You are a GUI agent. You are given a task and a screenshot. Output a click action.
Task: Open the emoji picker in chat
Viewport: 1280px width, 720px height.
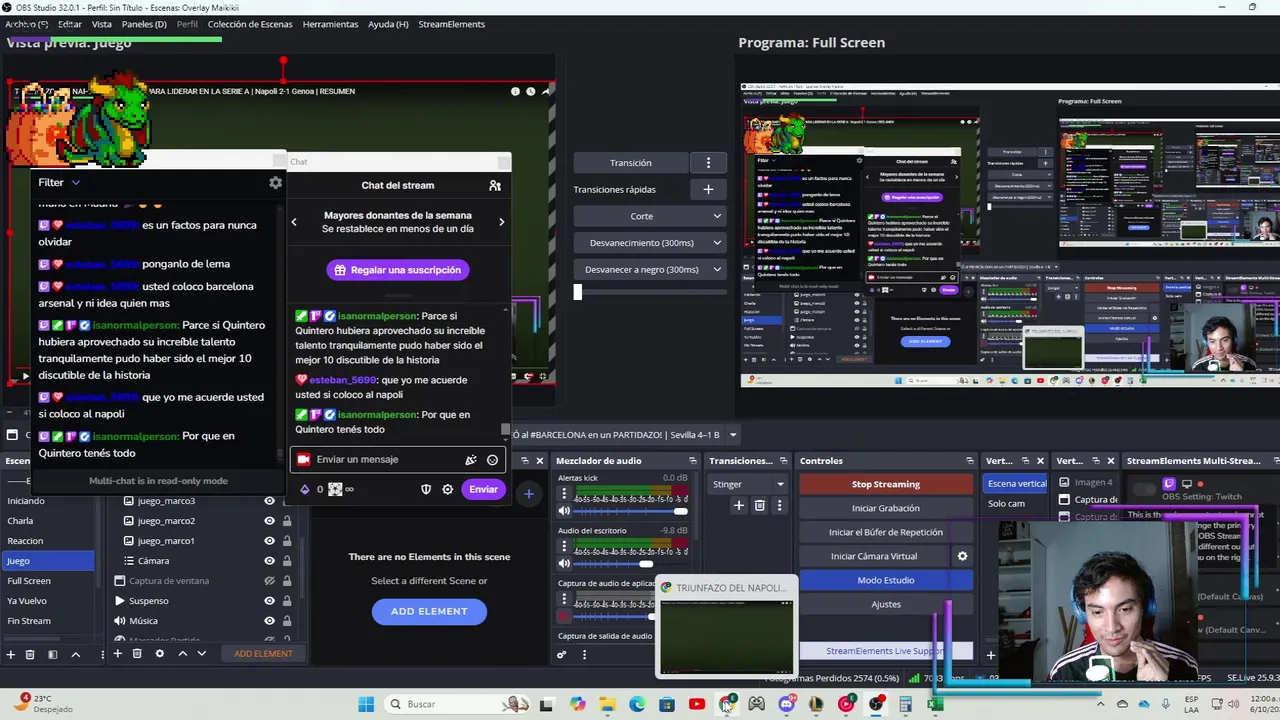[492, 460]
